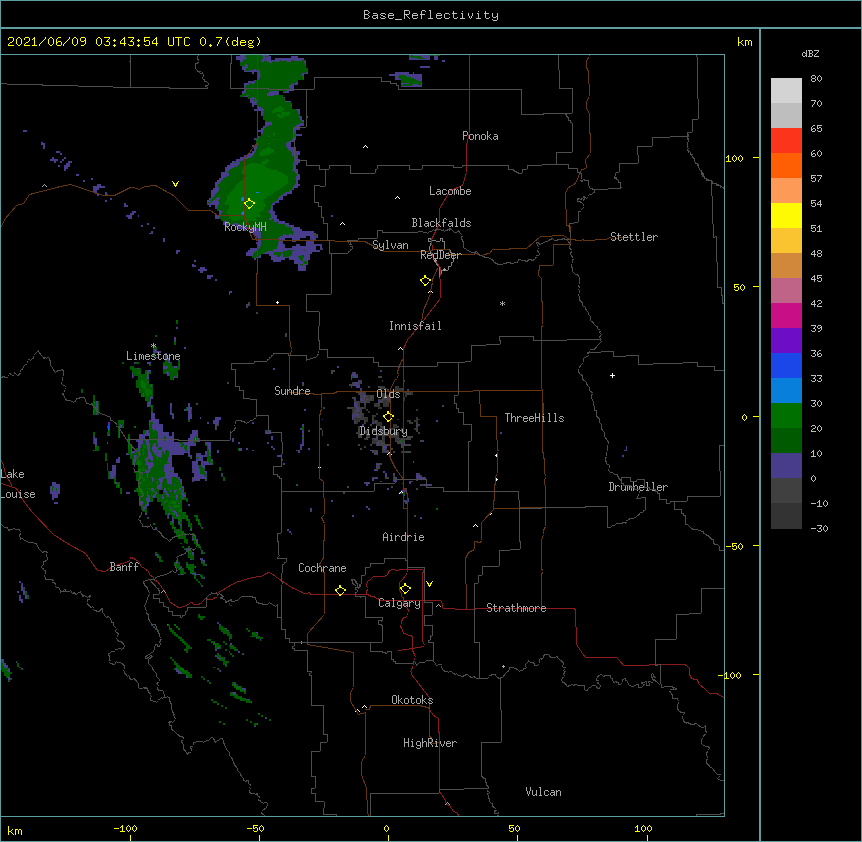The height and width of the screenshot is (842, 862).
Task: Click the Okotoks label
Action: point(412,700)
